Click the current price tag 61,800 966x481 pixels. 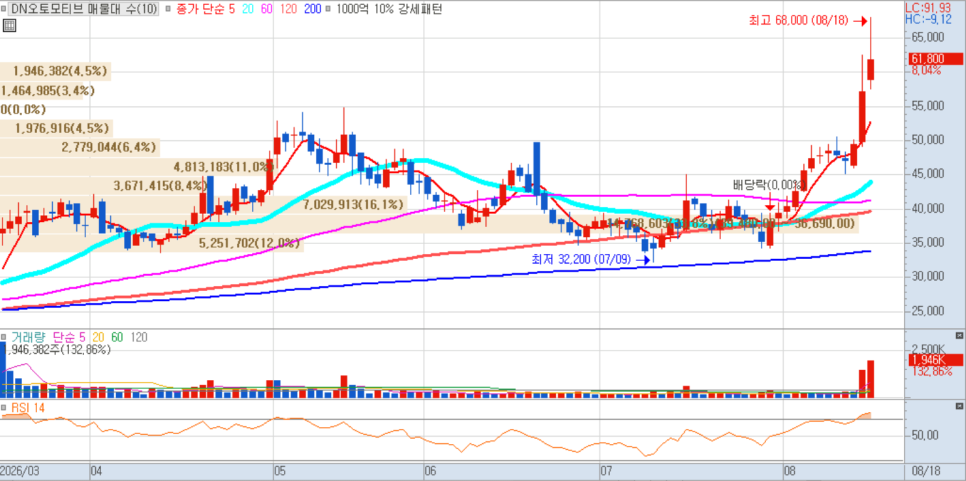coord(936,59)
